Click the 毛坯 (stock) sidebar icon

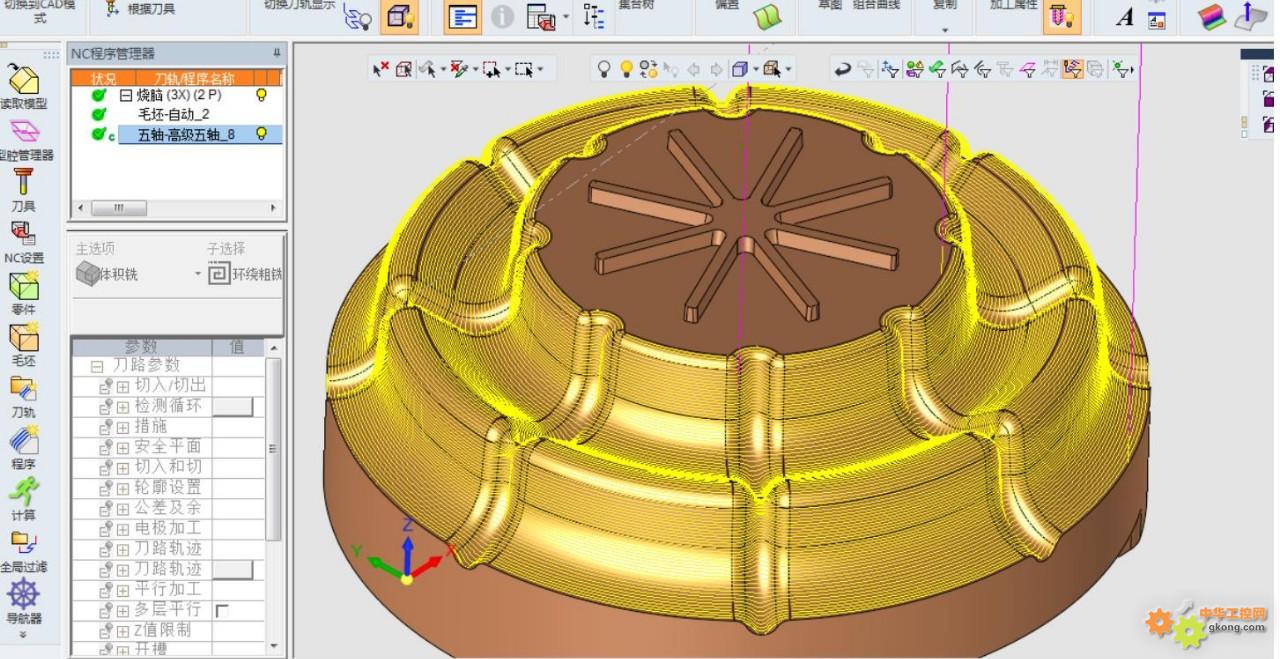tap(23, 338)
